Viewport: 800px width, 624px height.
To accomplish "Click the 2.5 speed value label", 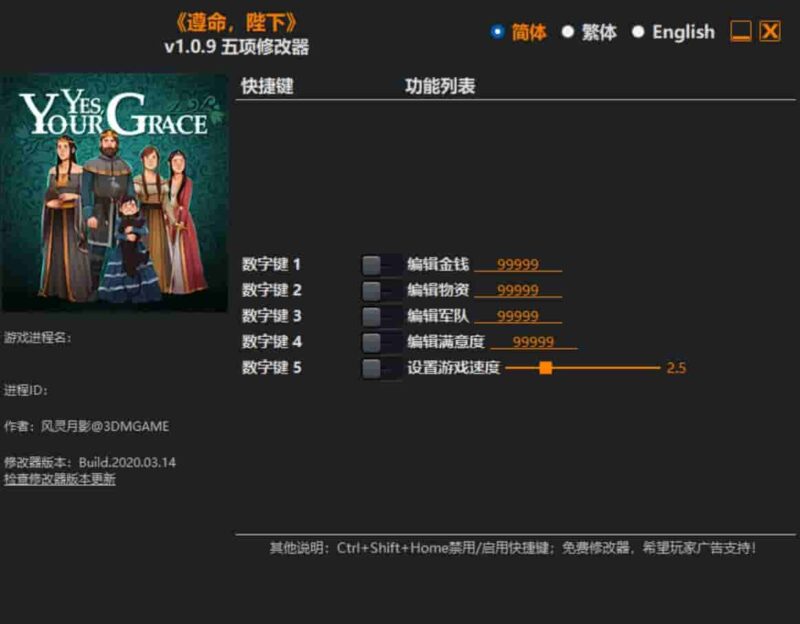I will tap(678, 368).
